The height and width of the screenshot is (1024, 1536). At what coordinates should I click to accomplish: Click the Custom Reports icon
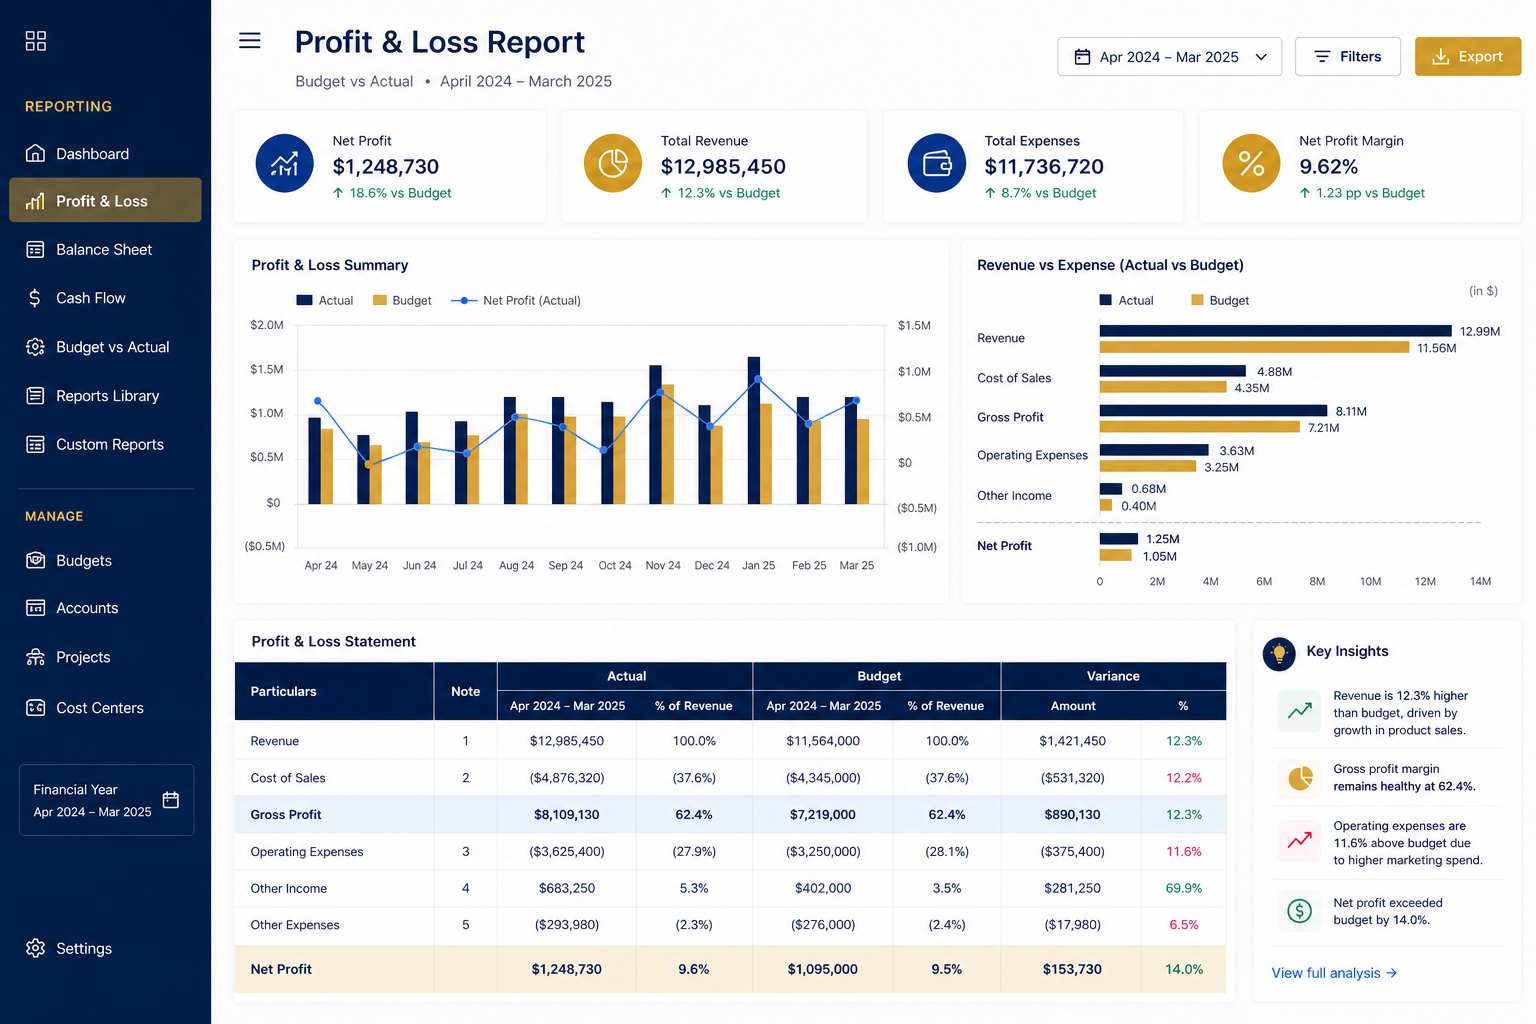(35, 444)
